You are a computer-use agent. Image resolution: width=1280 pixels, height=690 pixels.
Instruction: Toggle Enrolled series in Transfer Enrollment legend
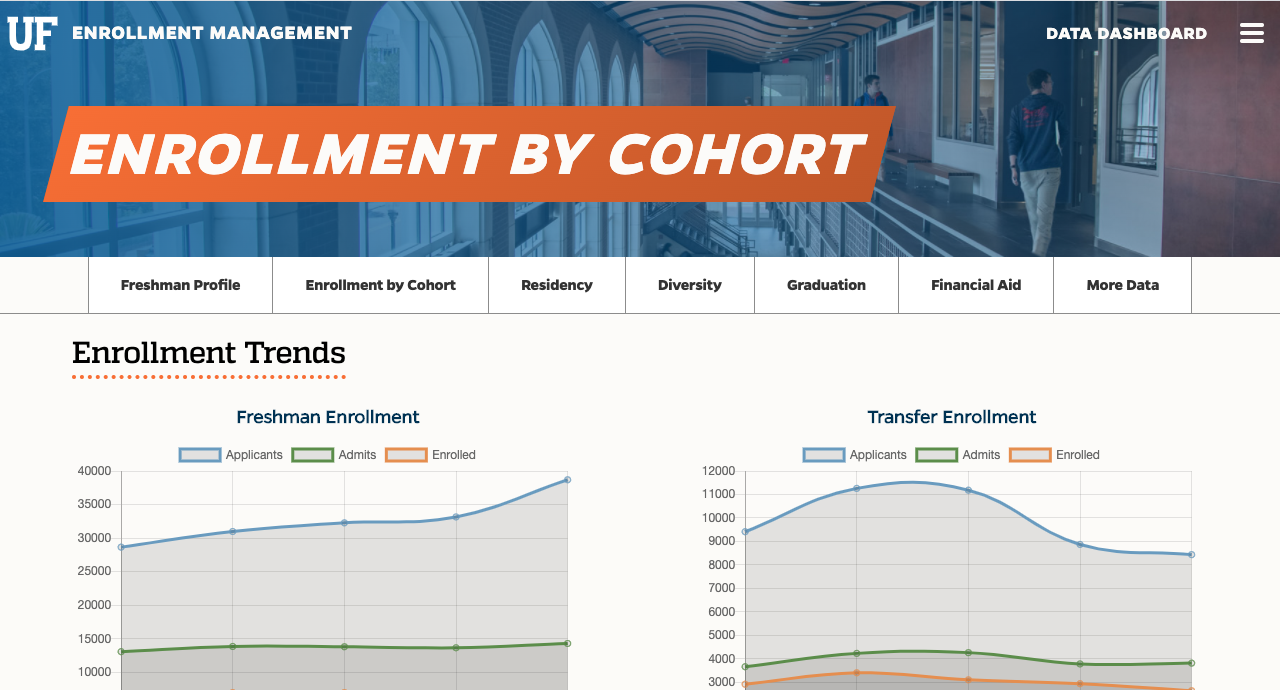(x=1055, y=455)
